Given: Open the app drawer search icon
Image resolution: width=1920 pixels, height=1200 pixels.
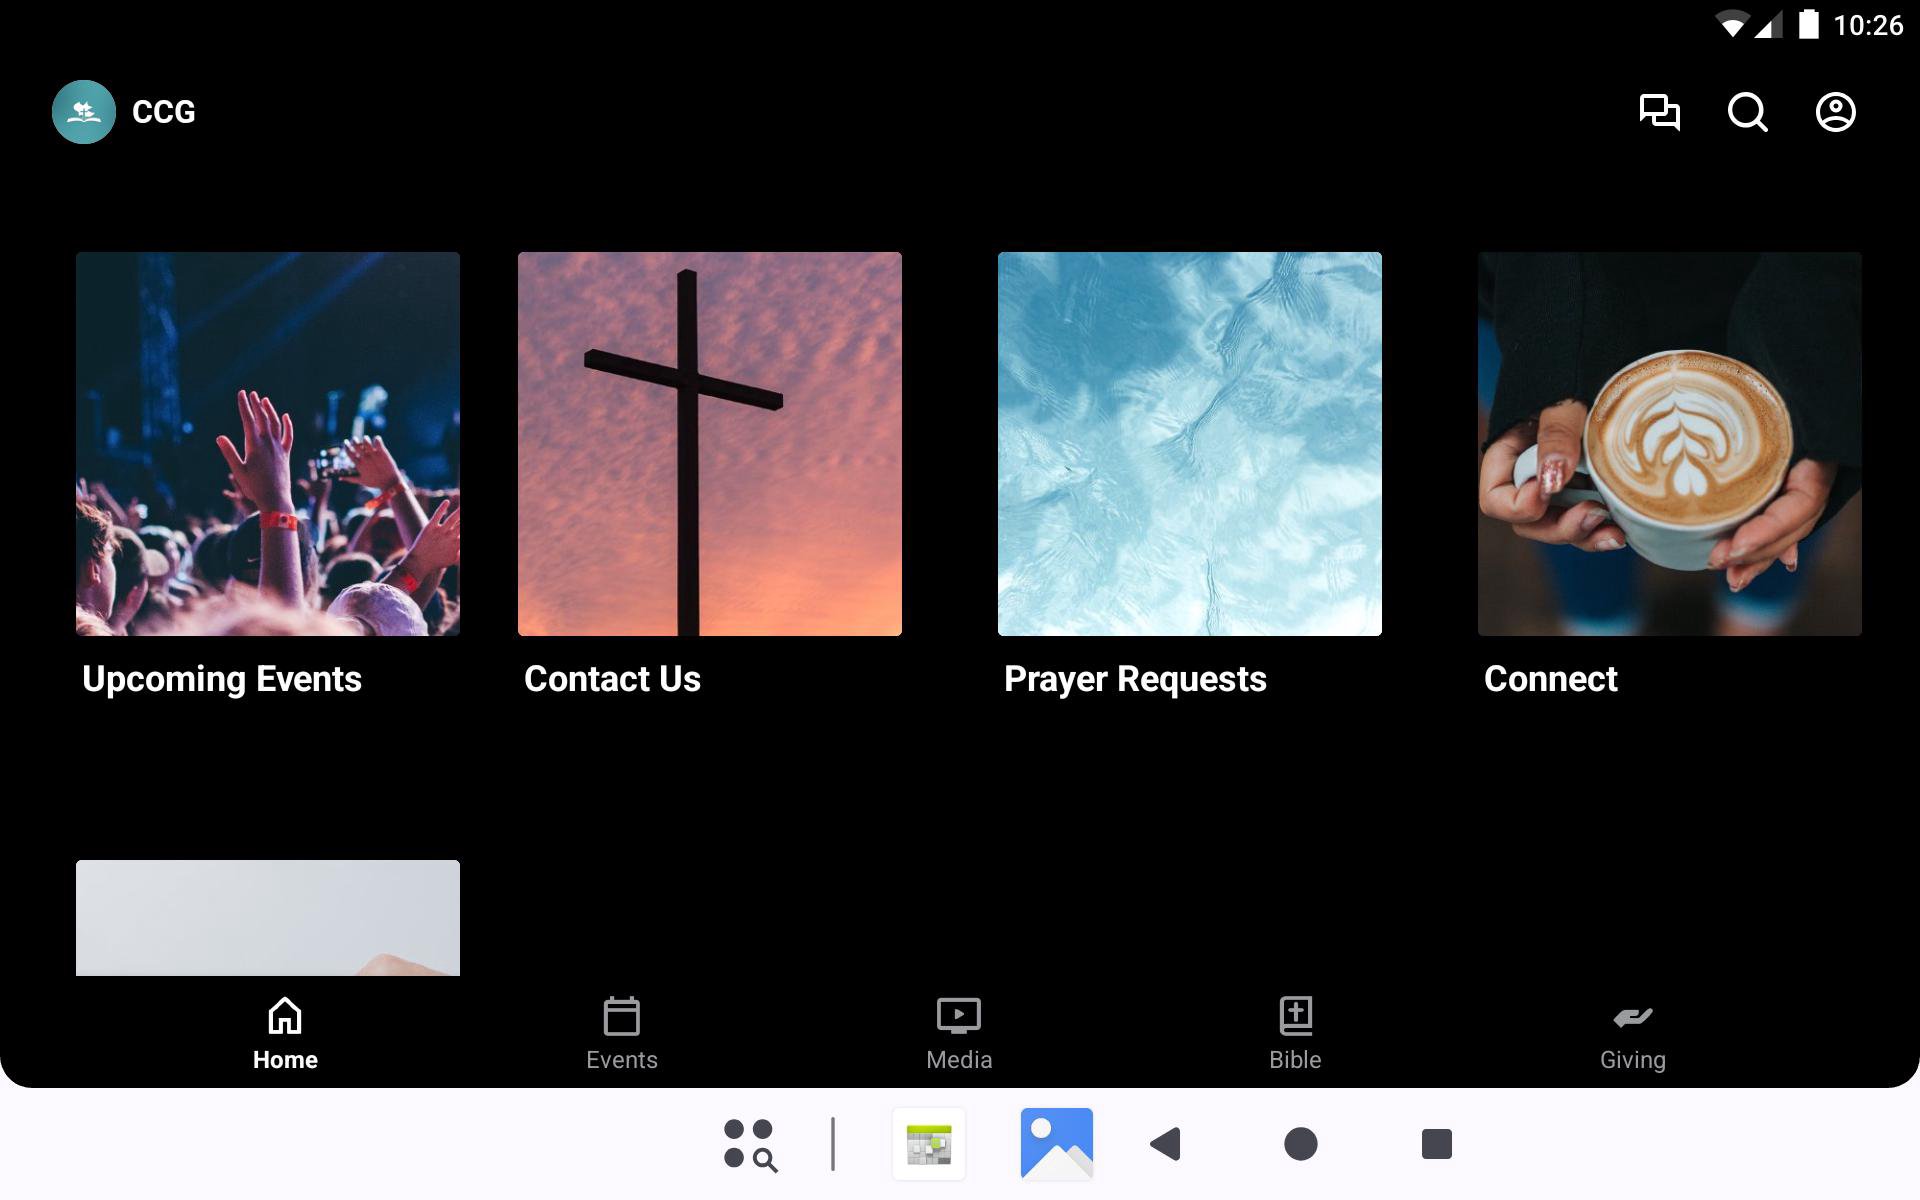Looking at the screenshot, I should pos(750,1144).
